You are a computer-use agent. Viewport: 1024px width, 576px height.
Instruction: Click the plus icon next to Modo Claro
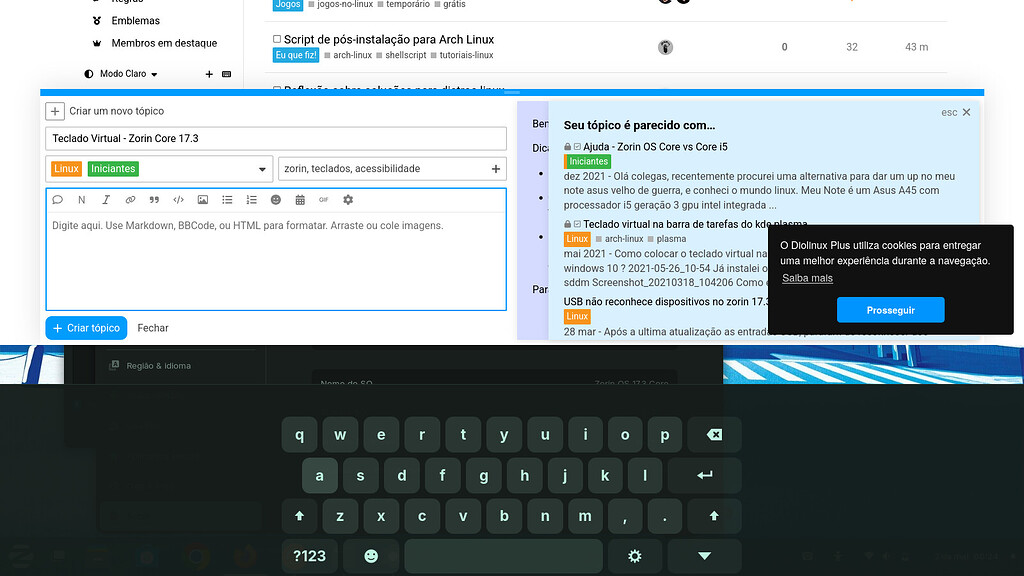click(209, 74)
